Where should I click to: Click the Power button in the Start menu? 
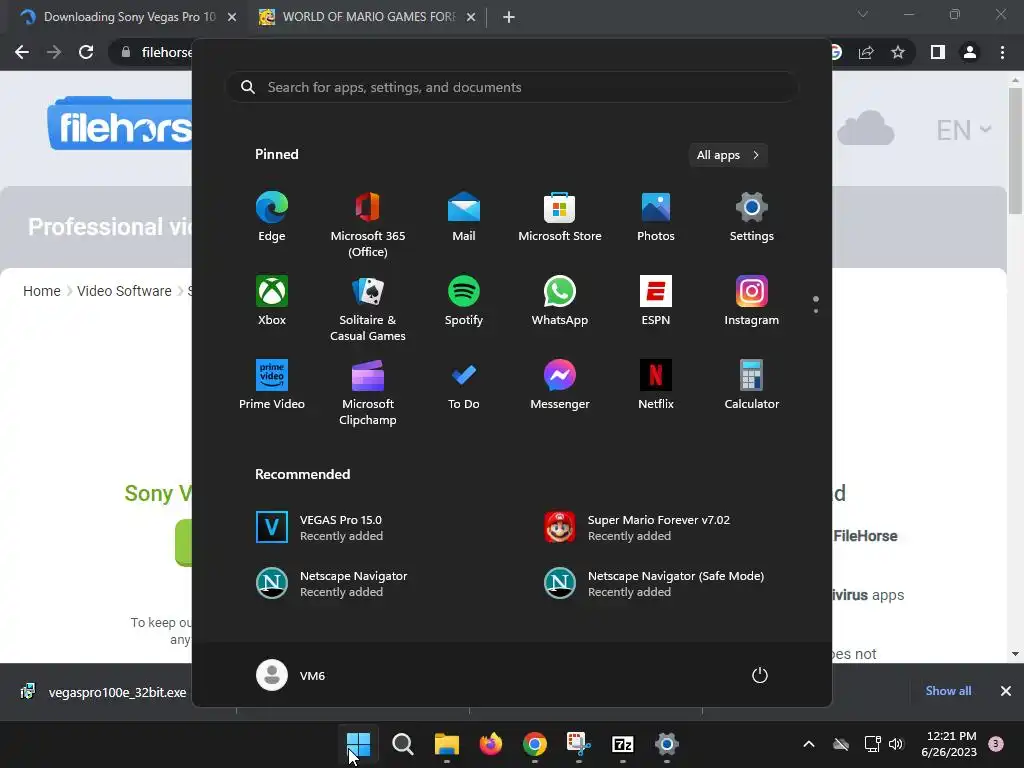[760, 675]
